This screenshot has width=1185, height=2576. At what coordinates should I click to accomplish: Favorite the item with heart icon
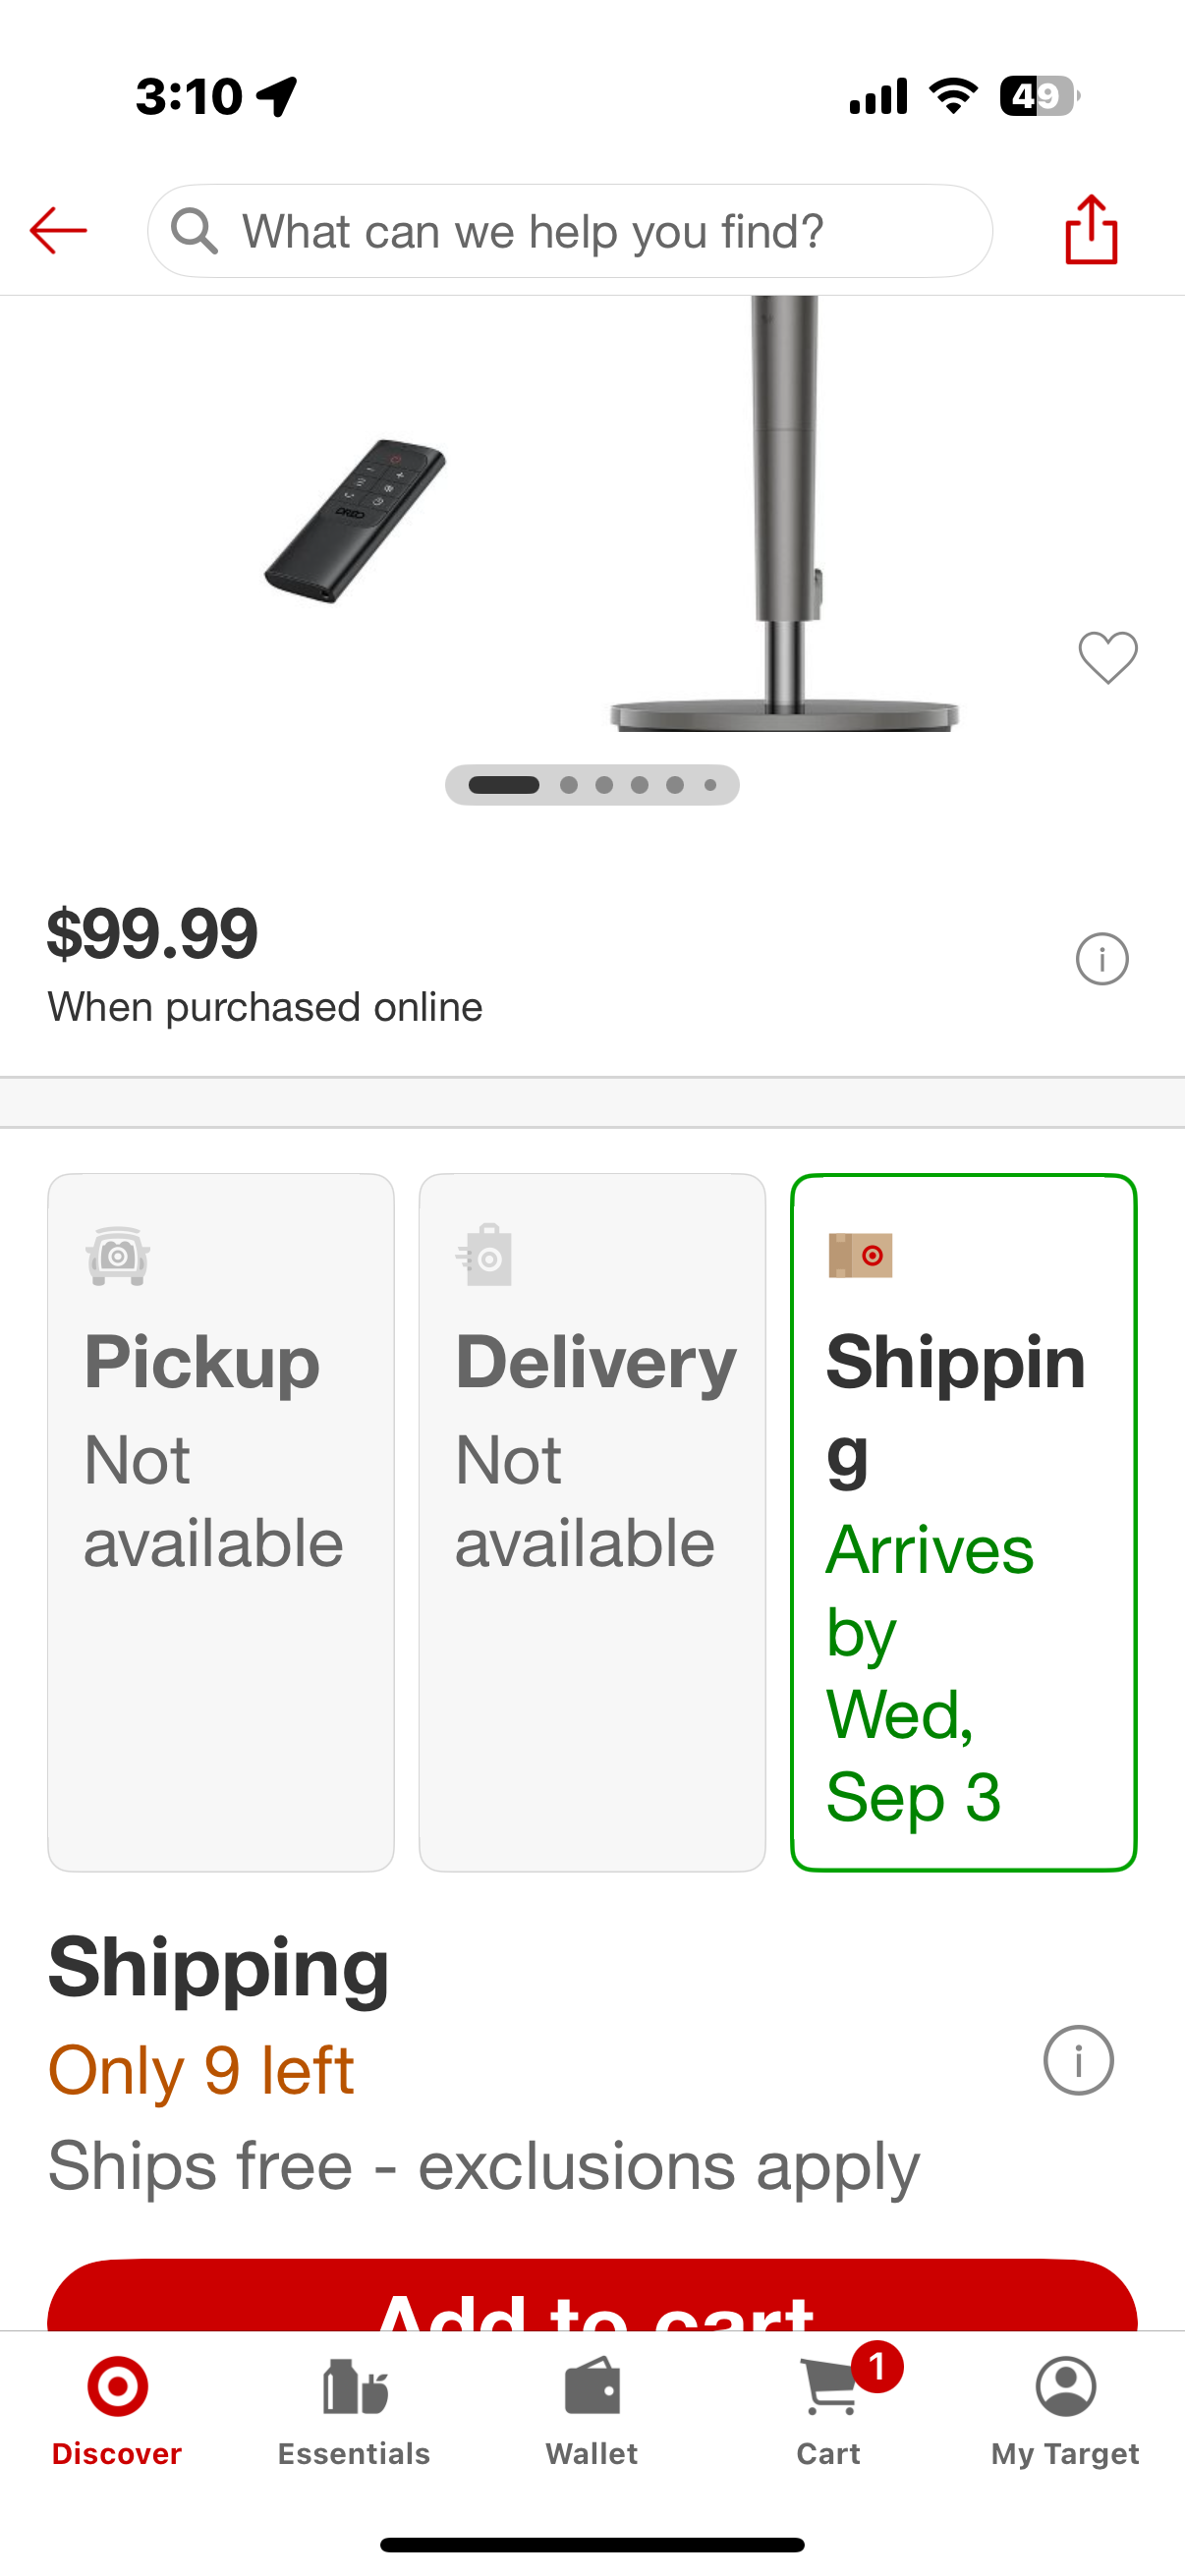(1108, 657)
